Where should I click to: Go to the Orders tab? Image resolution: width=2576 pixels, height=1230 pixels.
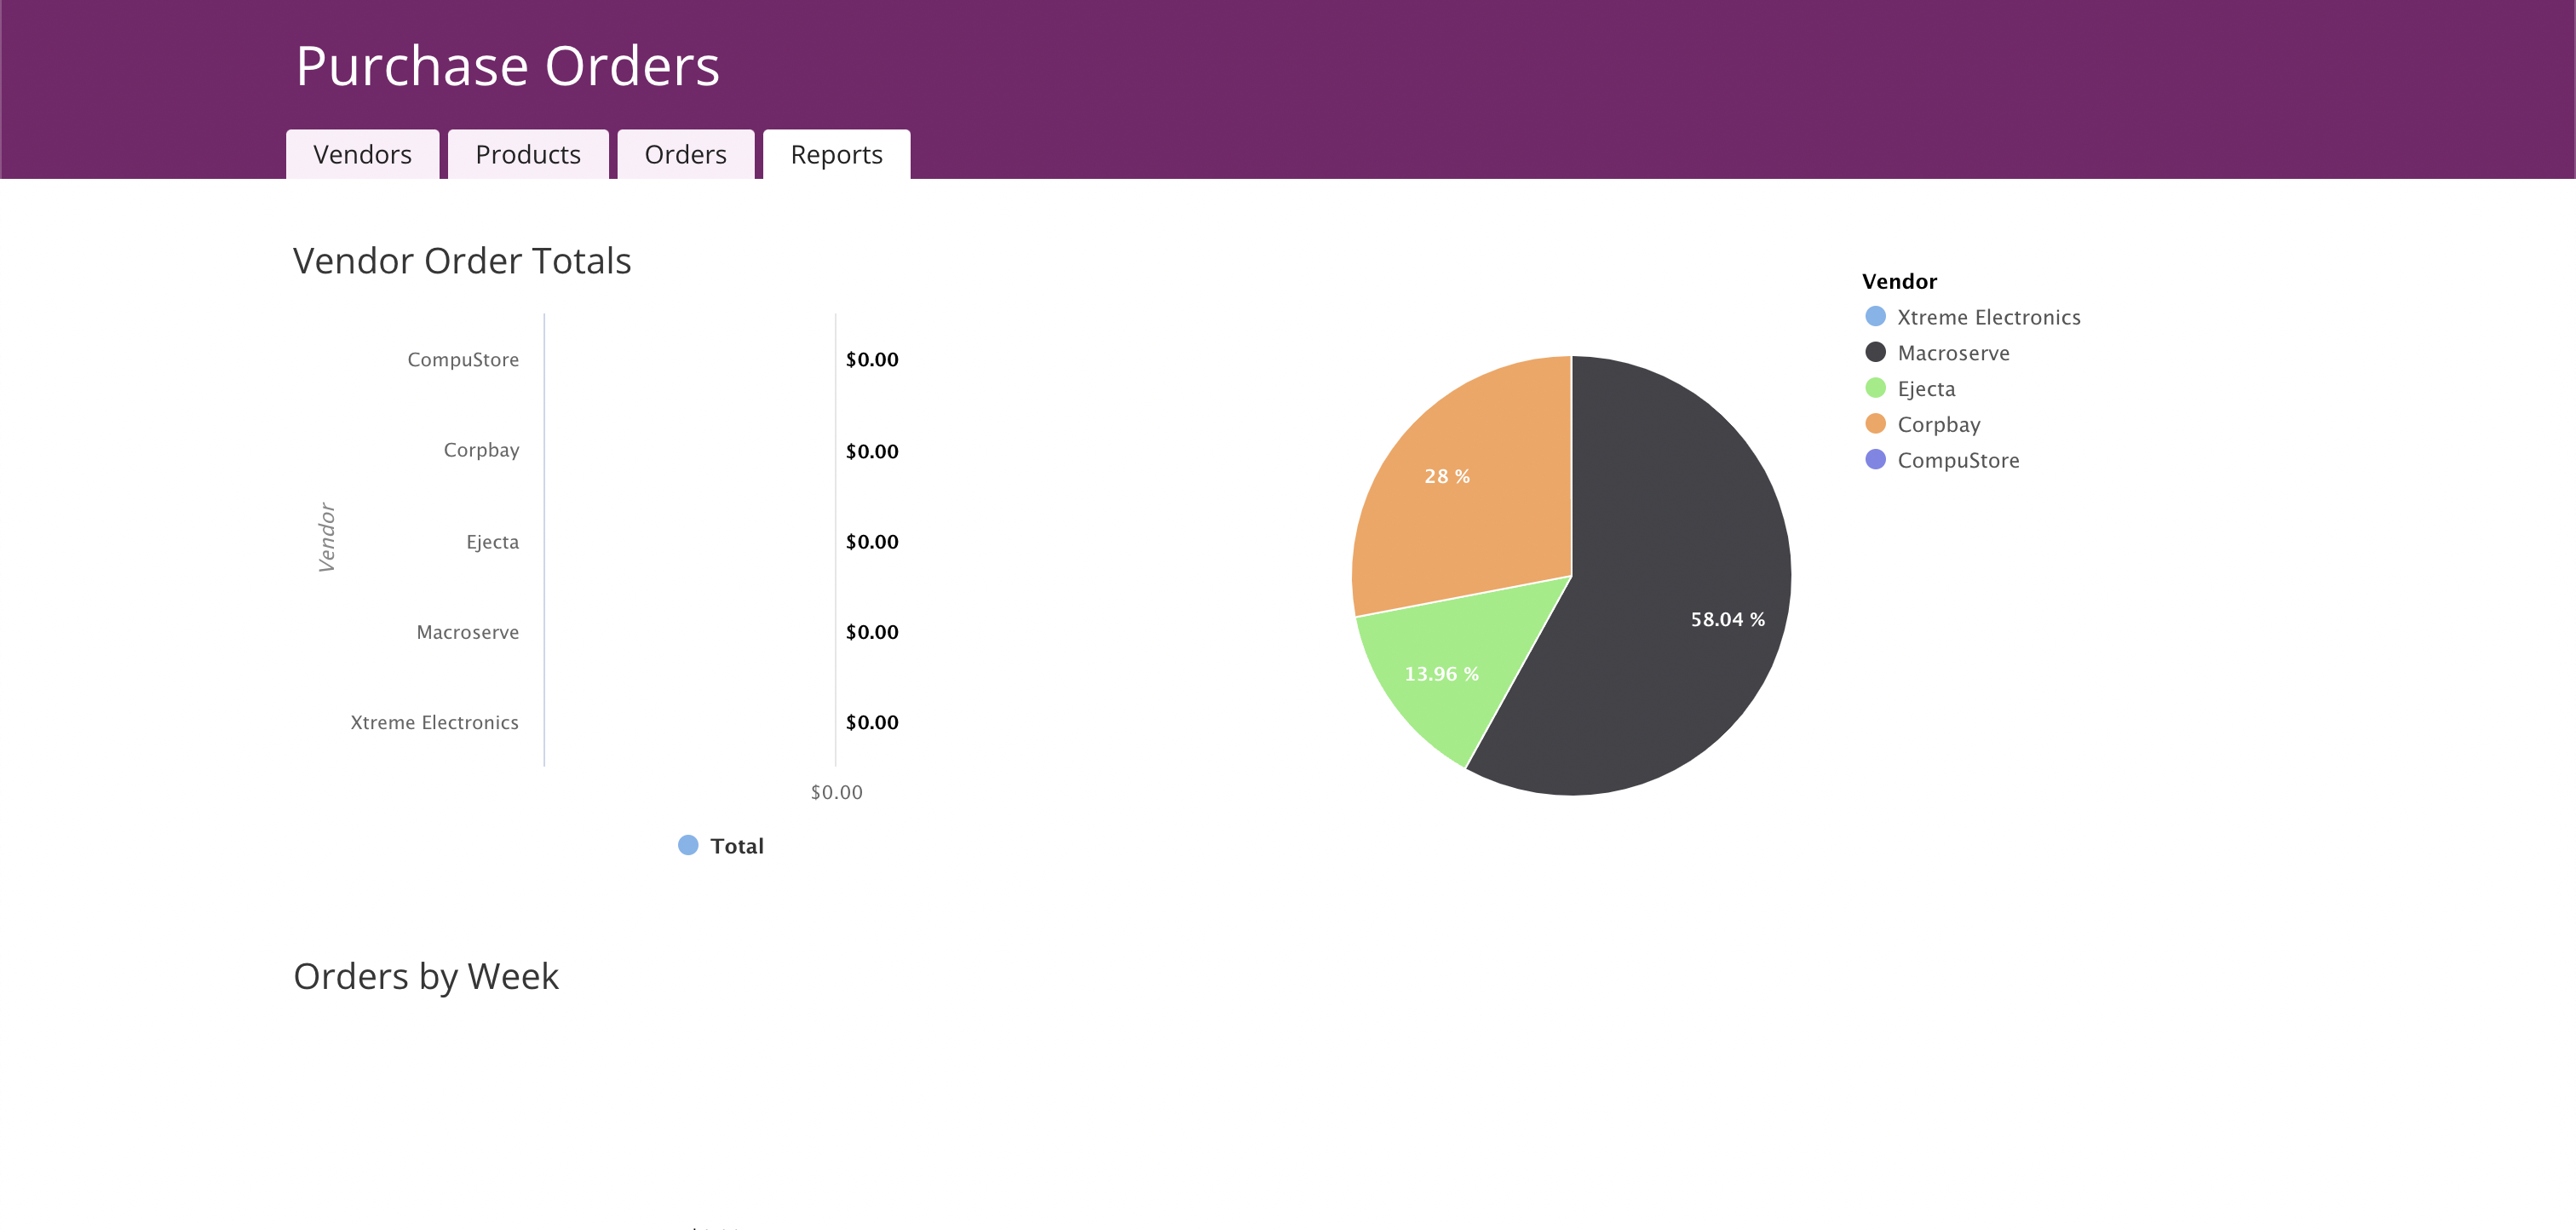(x=685, y=155)
